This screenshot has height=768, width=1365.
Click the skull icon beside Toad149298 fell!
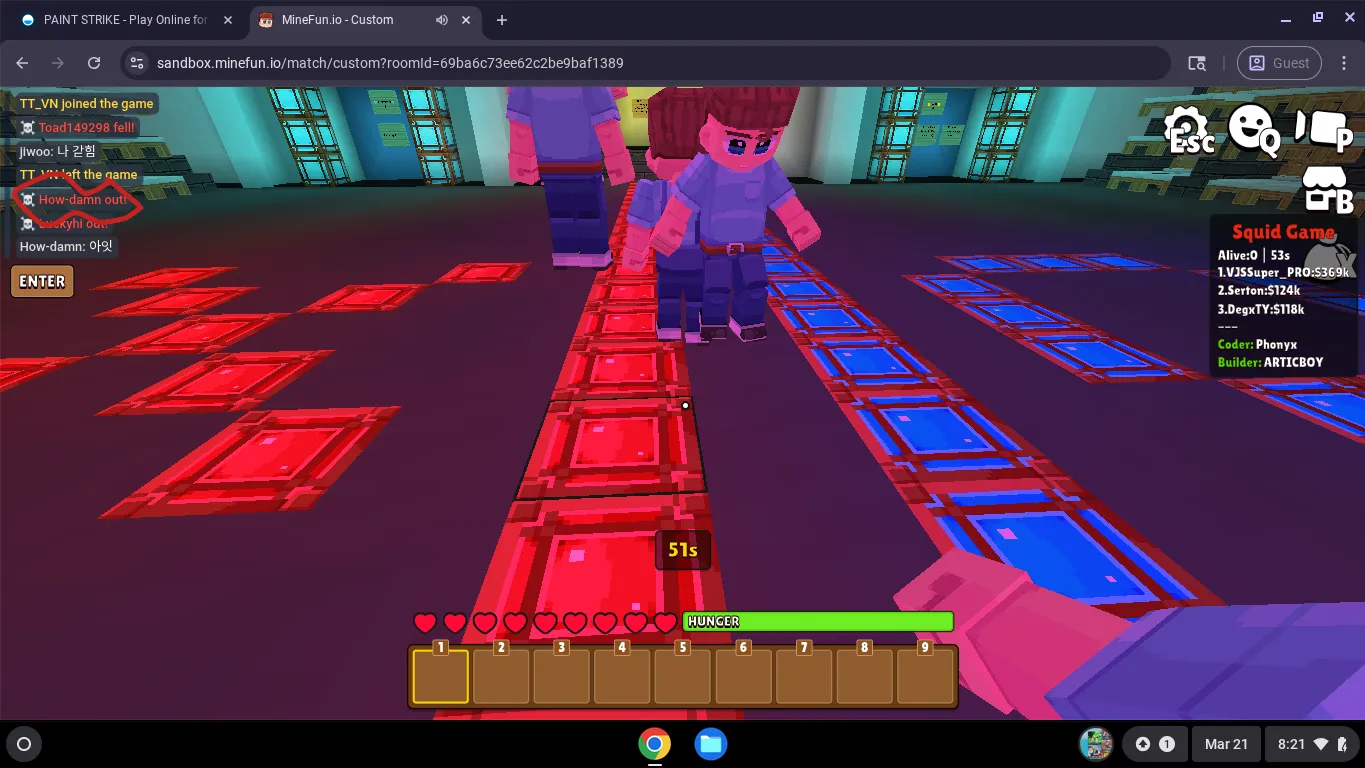coord(28,128)
